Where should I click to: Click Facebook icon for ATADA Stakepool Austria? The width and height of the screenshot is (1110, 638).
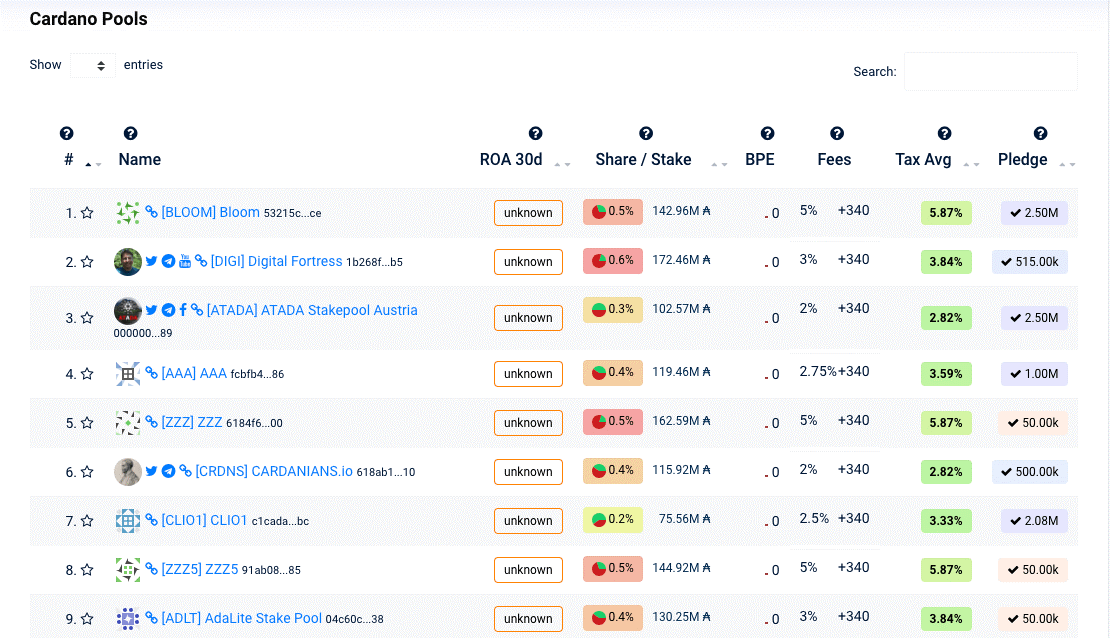coord(183,310)
